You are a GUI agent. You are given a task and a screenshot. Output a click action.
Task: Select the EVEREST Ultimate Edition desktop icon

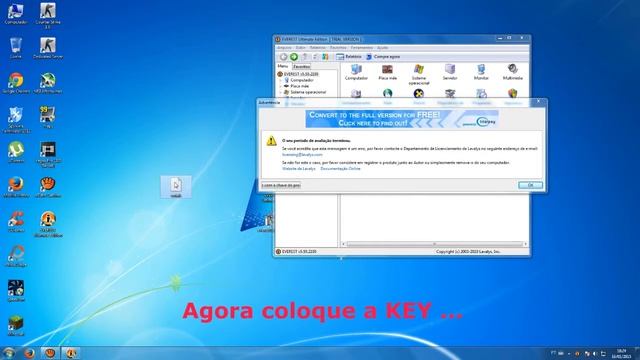pos(48,224)
